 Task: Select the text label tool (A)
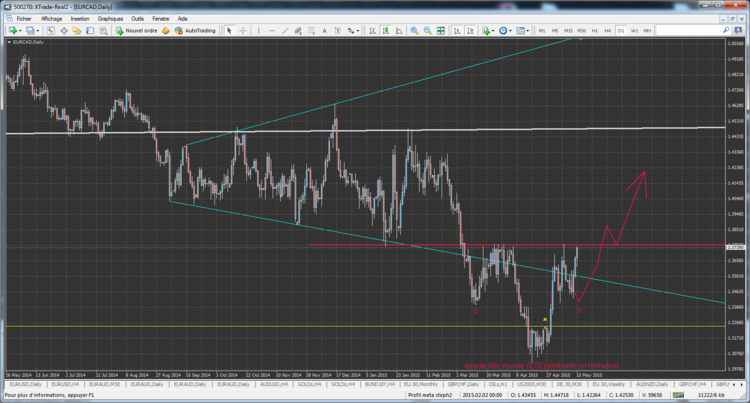click(x=324, y=31)
